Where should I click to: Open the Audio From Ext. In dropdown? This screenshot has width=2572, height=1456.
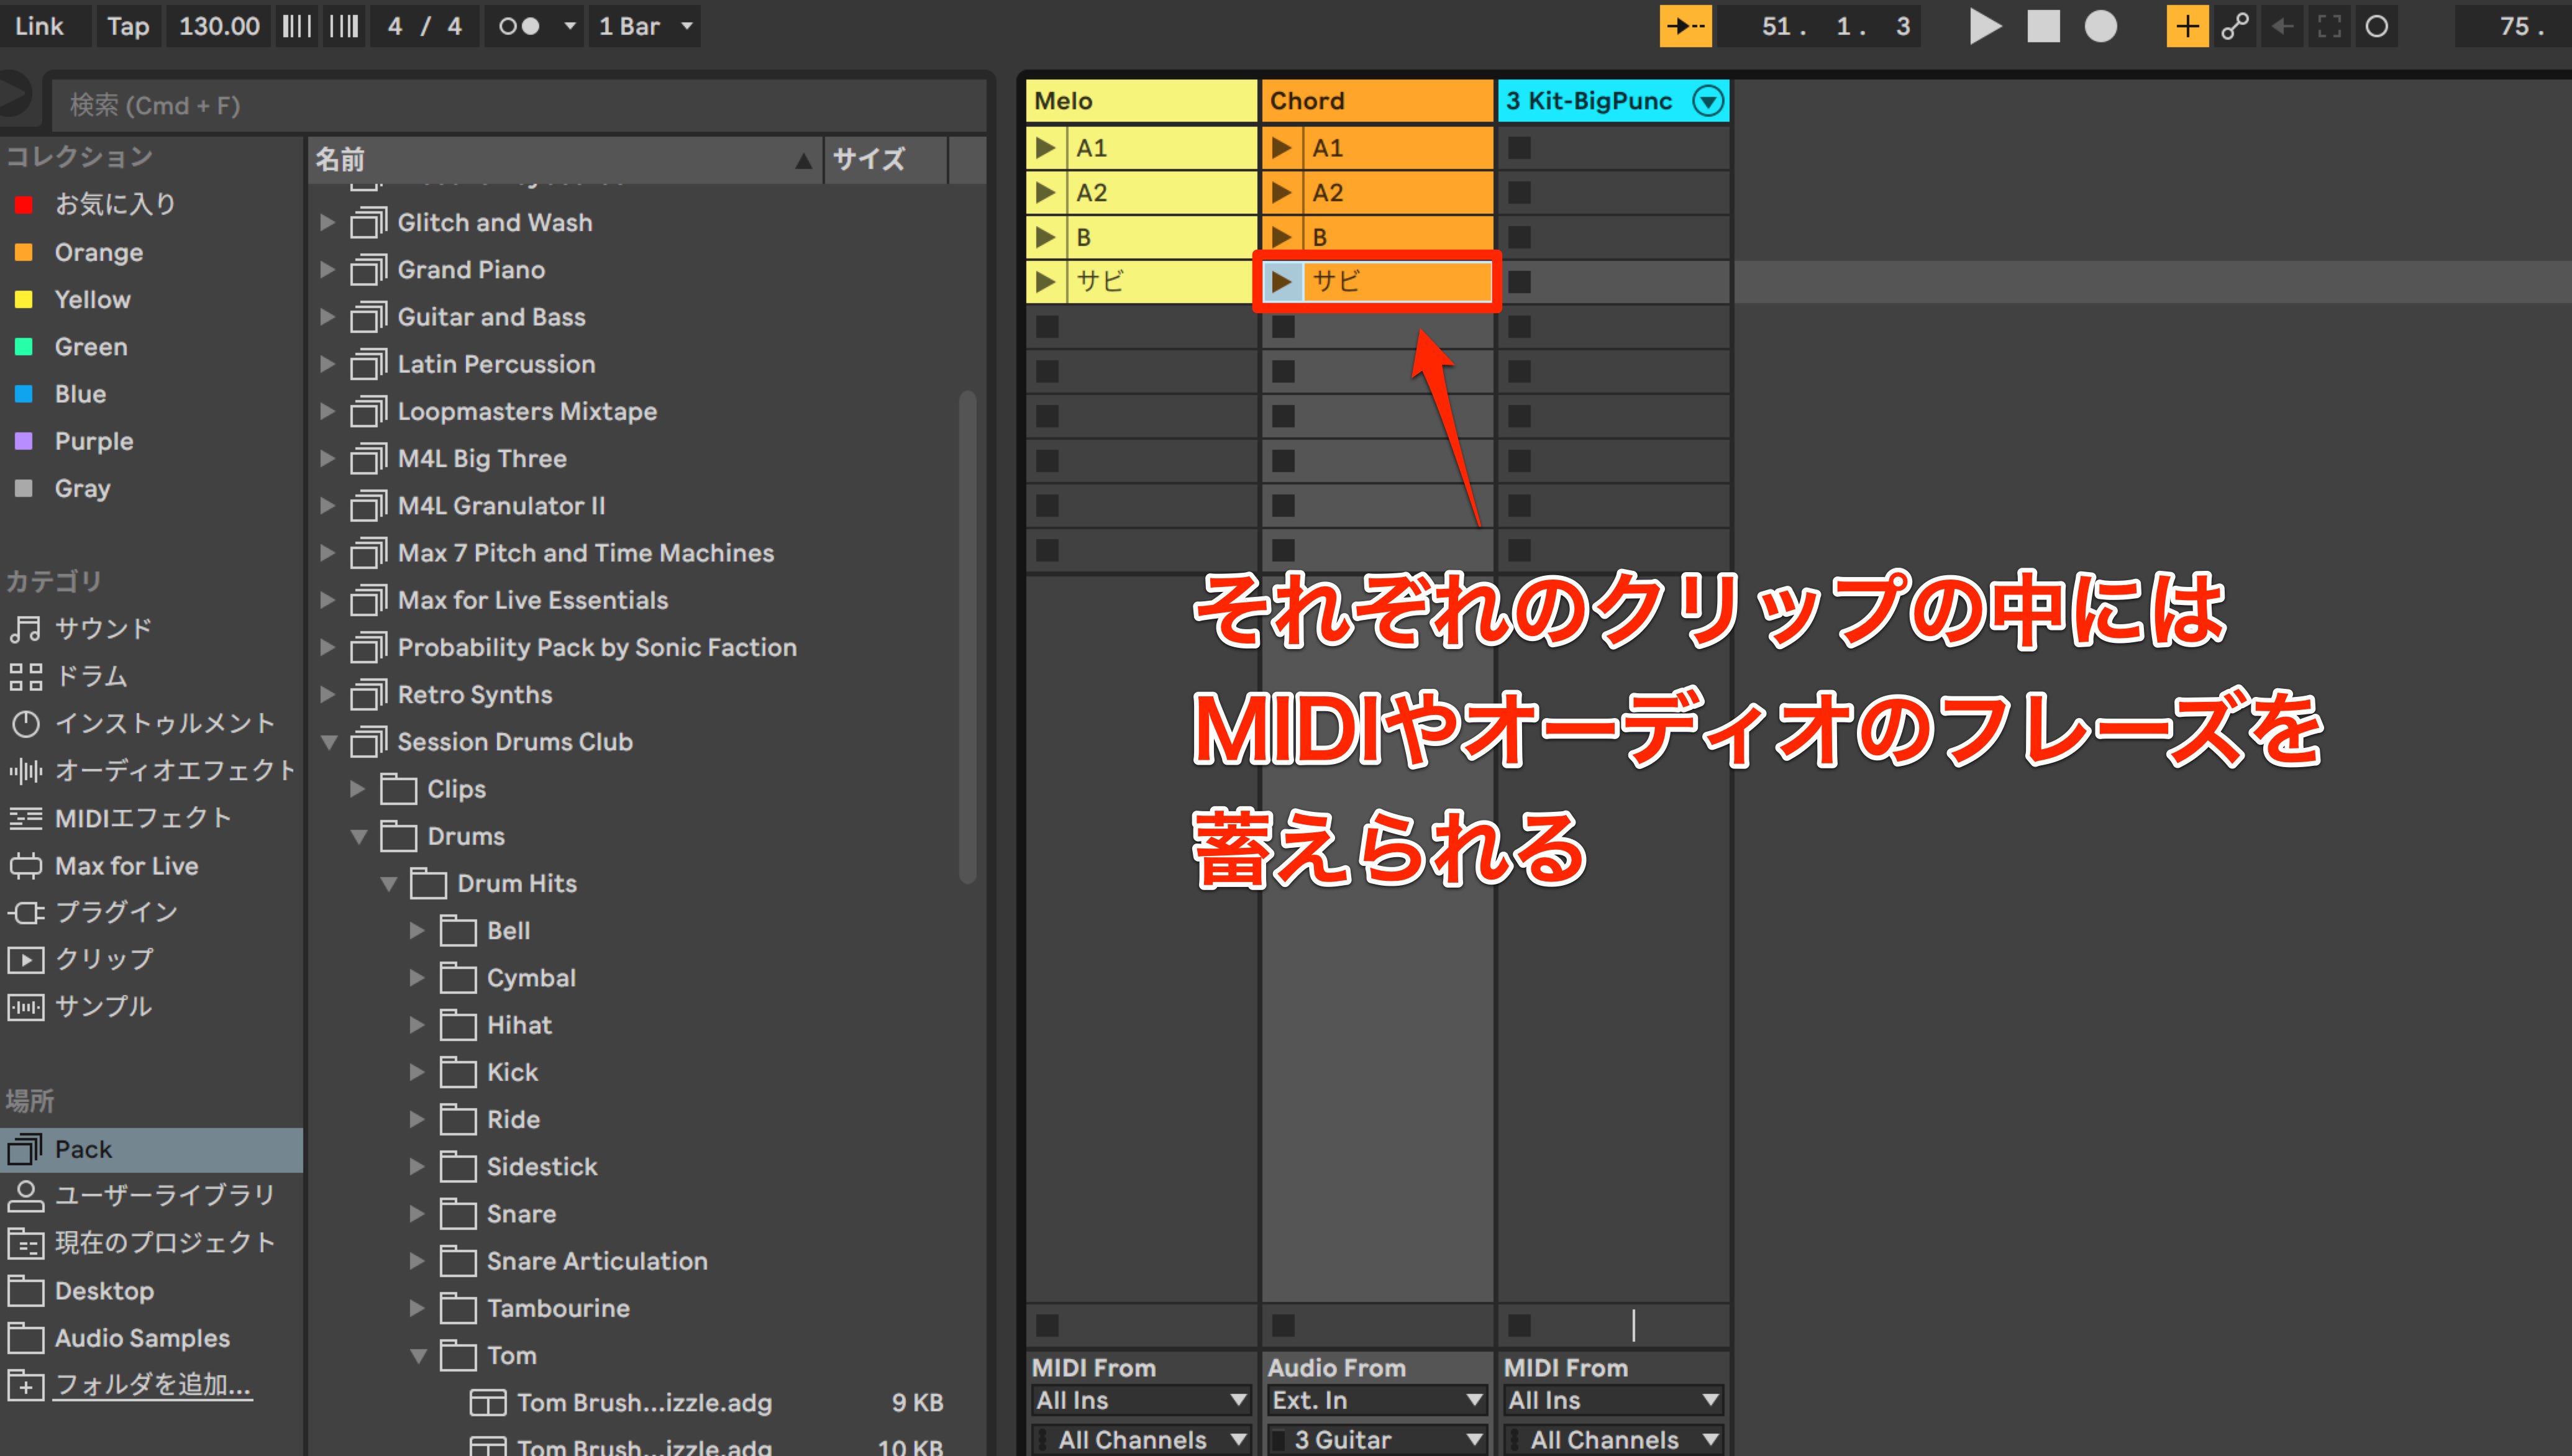click(x=1377, y=1400)
